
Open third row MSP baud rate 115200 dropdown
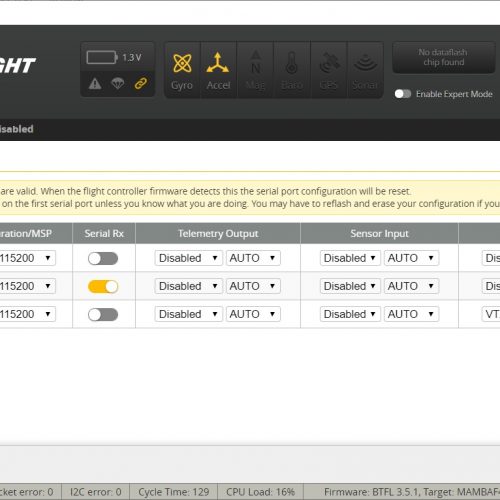[x=27, y=314]
